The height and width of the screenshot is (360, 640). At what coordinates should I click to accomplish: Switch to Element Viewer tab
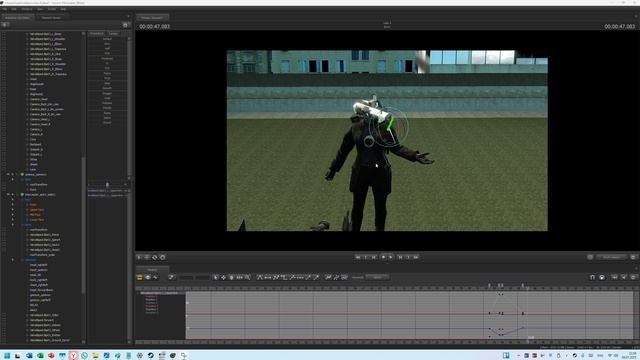click(51, 18)
